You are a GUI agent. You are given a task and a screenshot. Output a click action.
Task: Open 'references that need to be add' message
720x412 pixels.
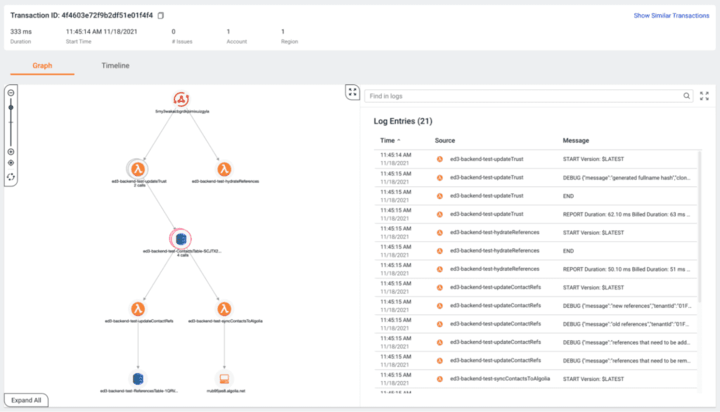coord(626,343)
